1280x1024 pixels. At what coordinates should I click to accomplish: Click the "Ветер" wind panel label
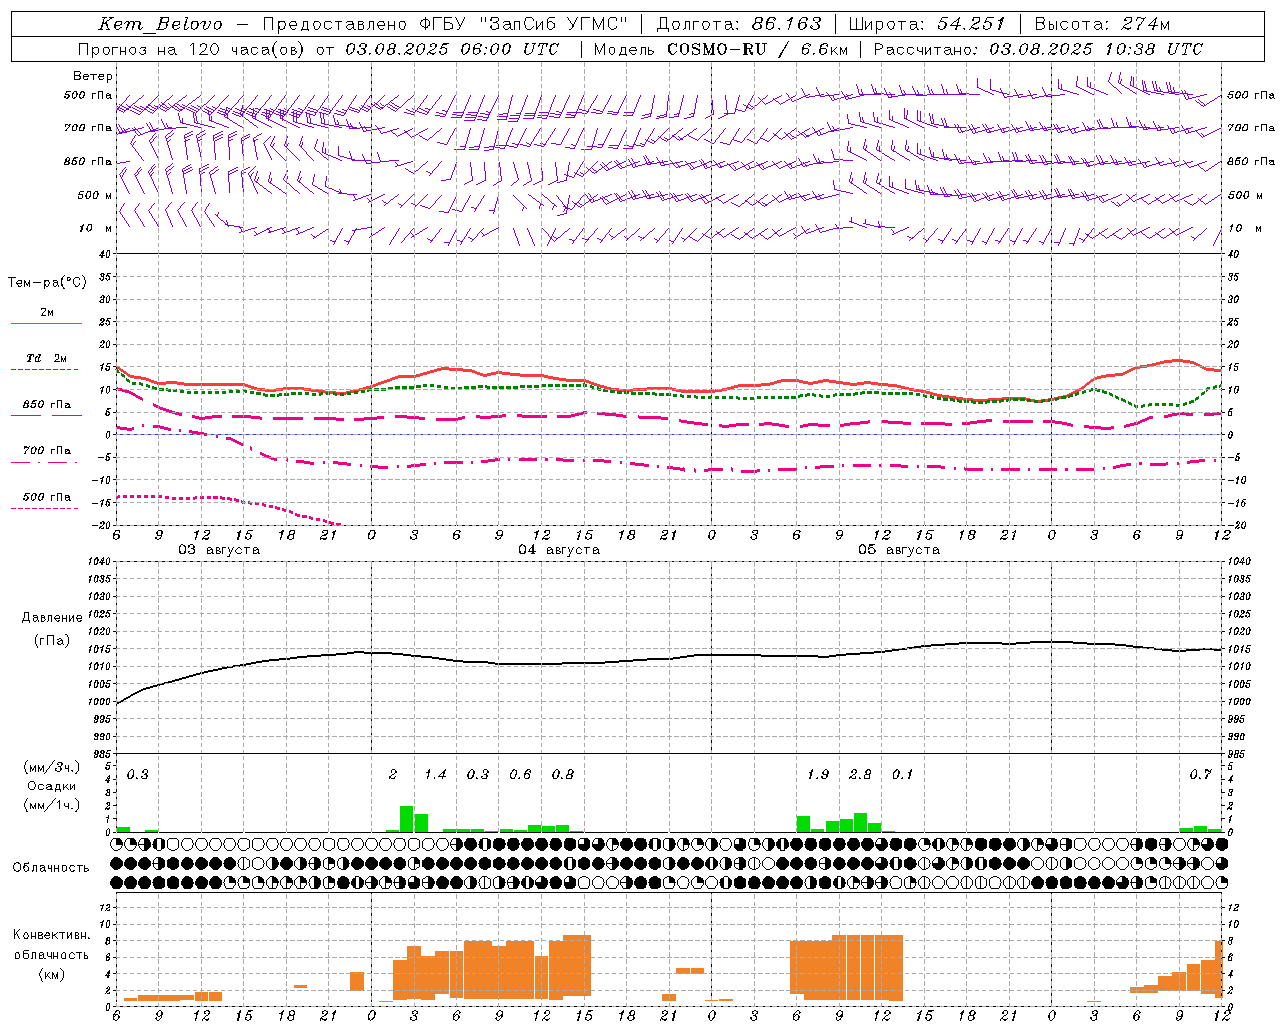pyautogui.click(x=93, y=76)
